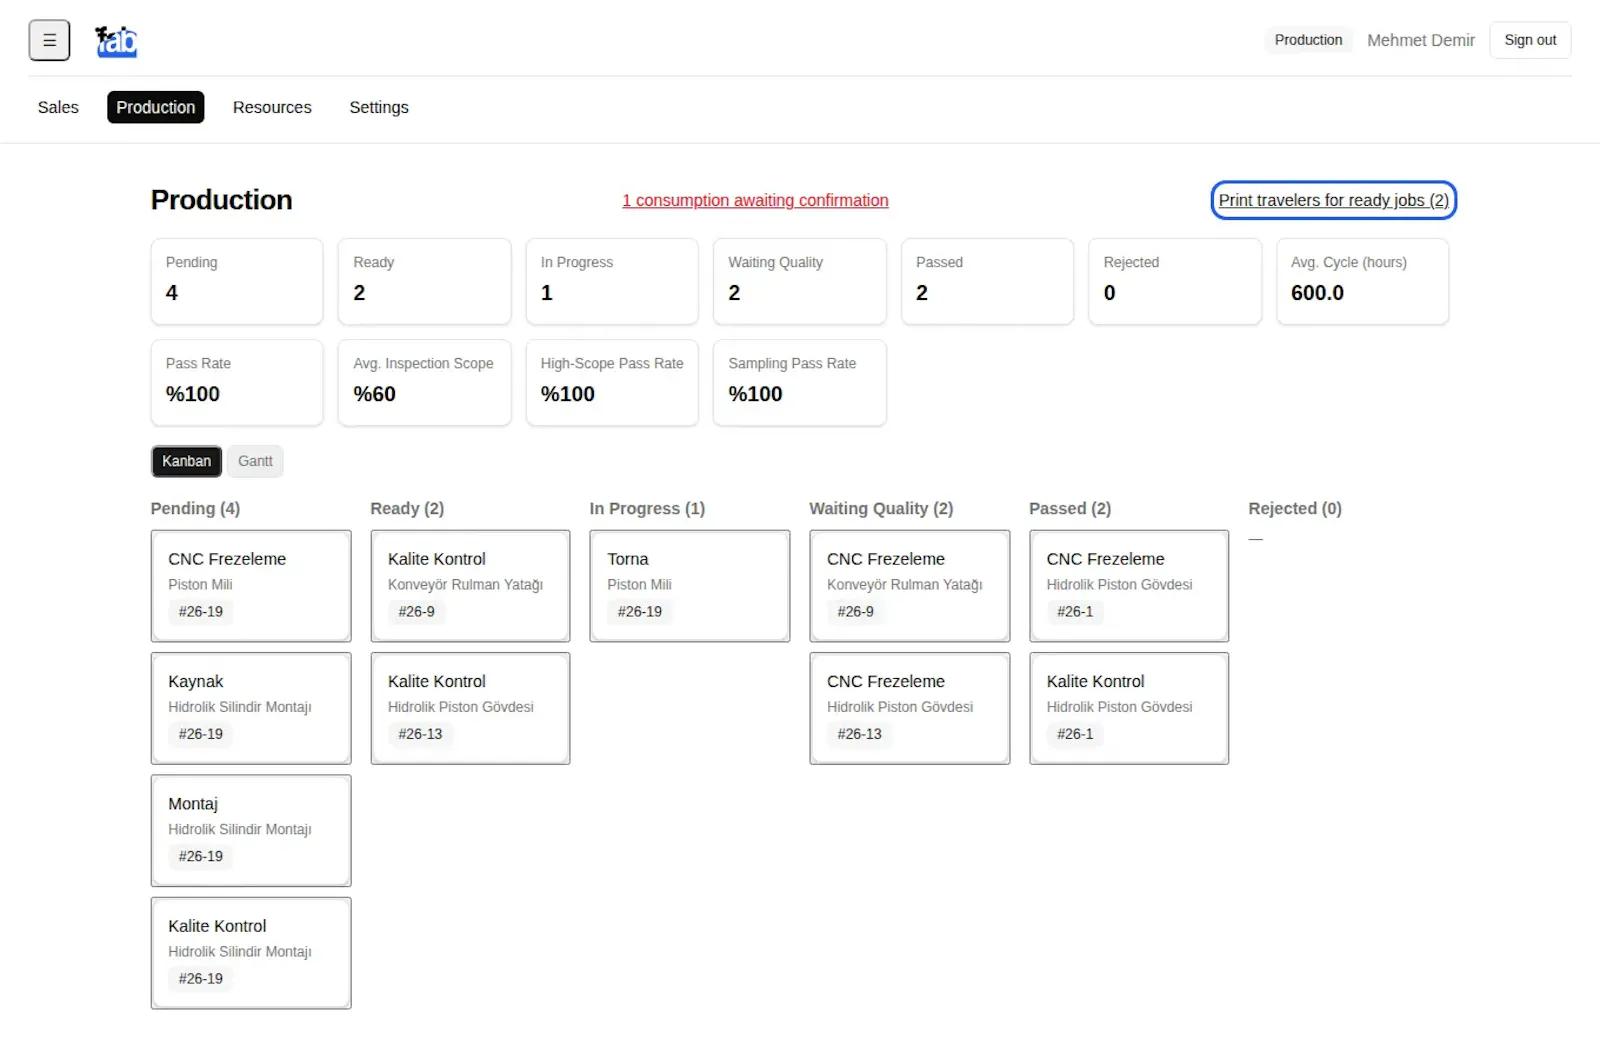Switch to the Kanban view

[187, 461]
